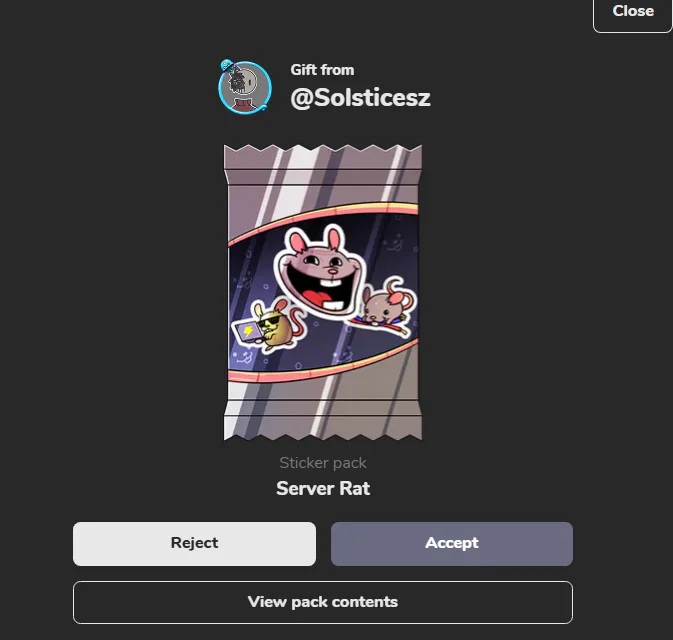Close the gift dialog

633,13
